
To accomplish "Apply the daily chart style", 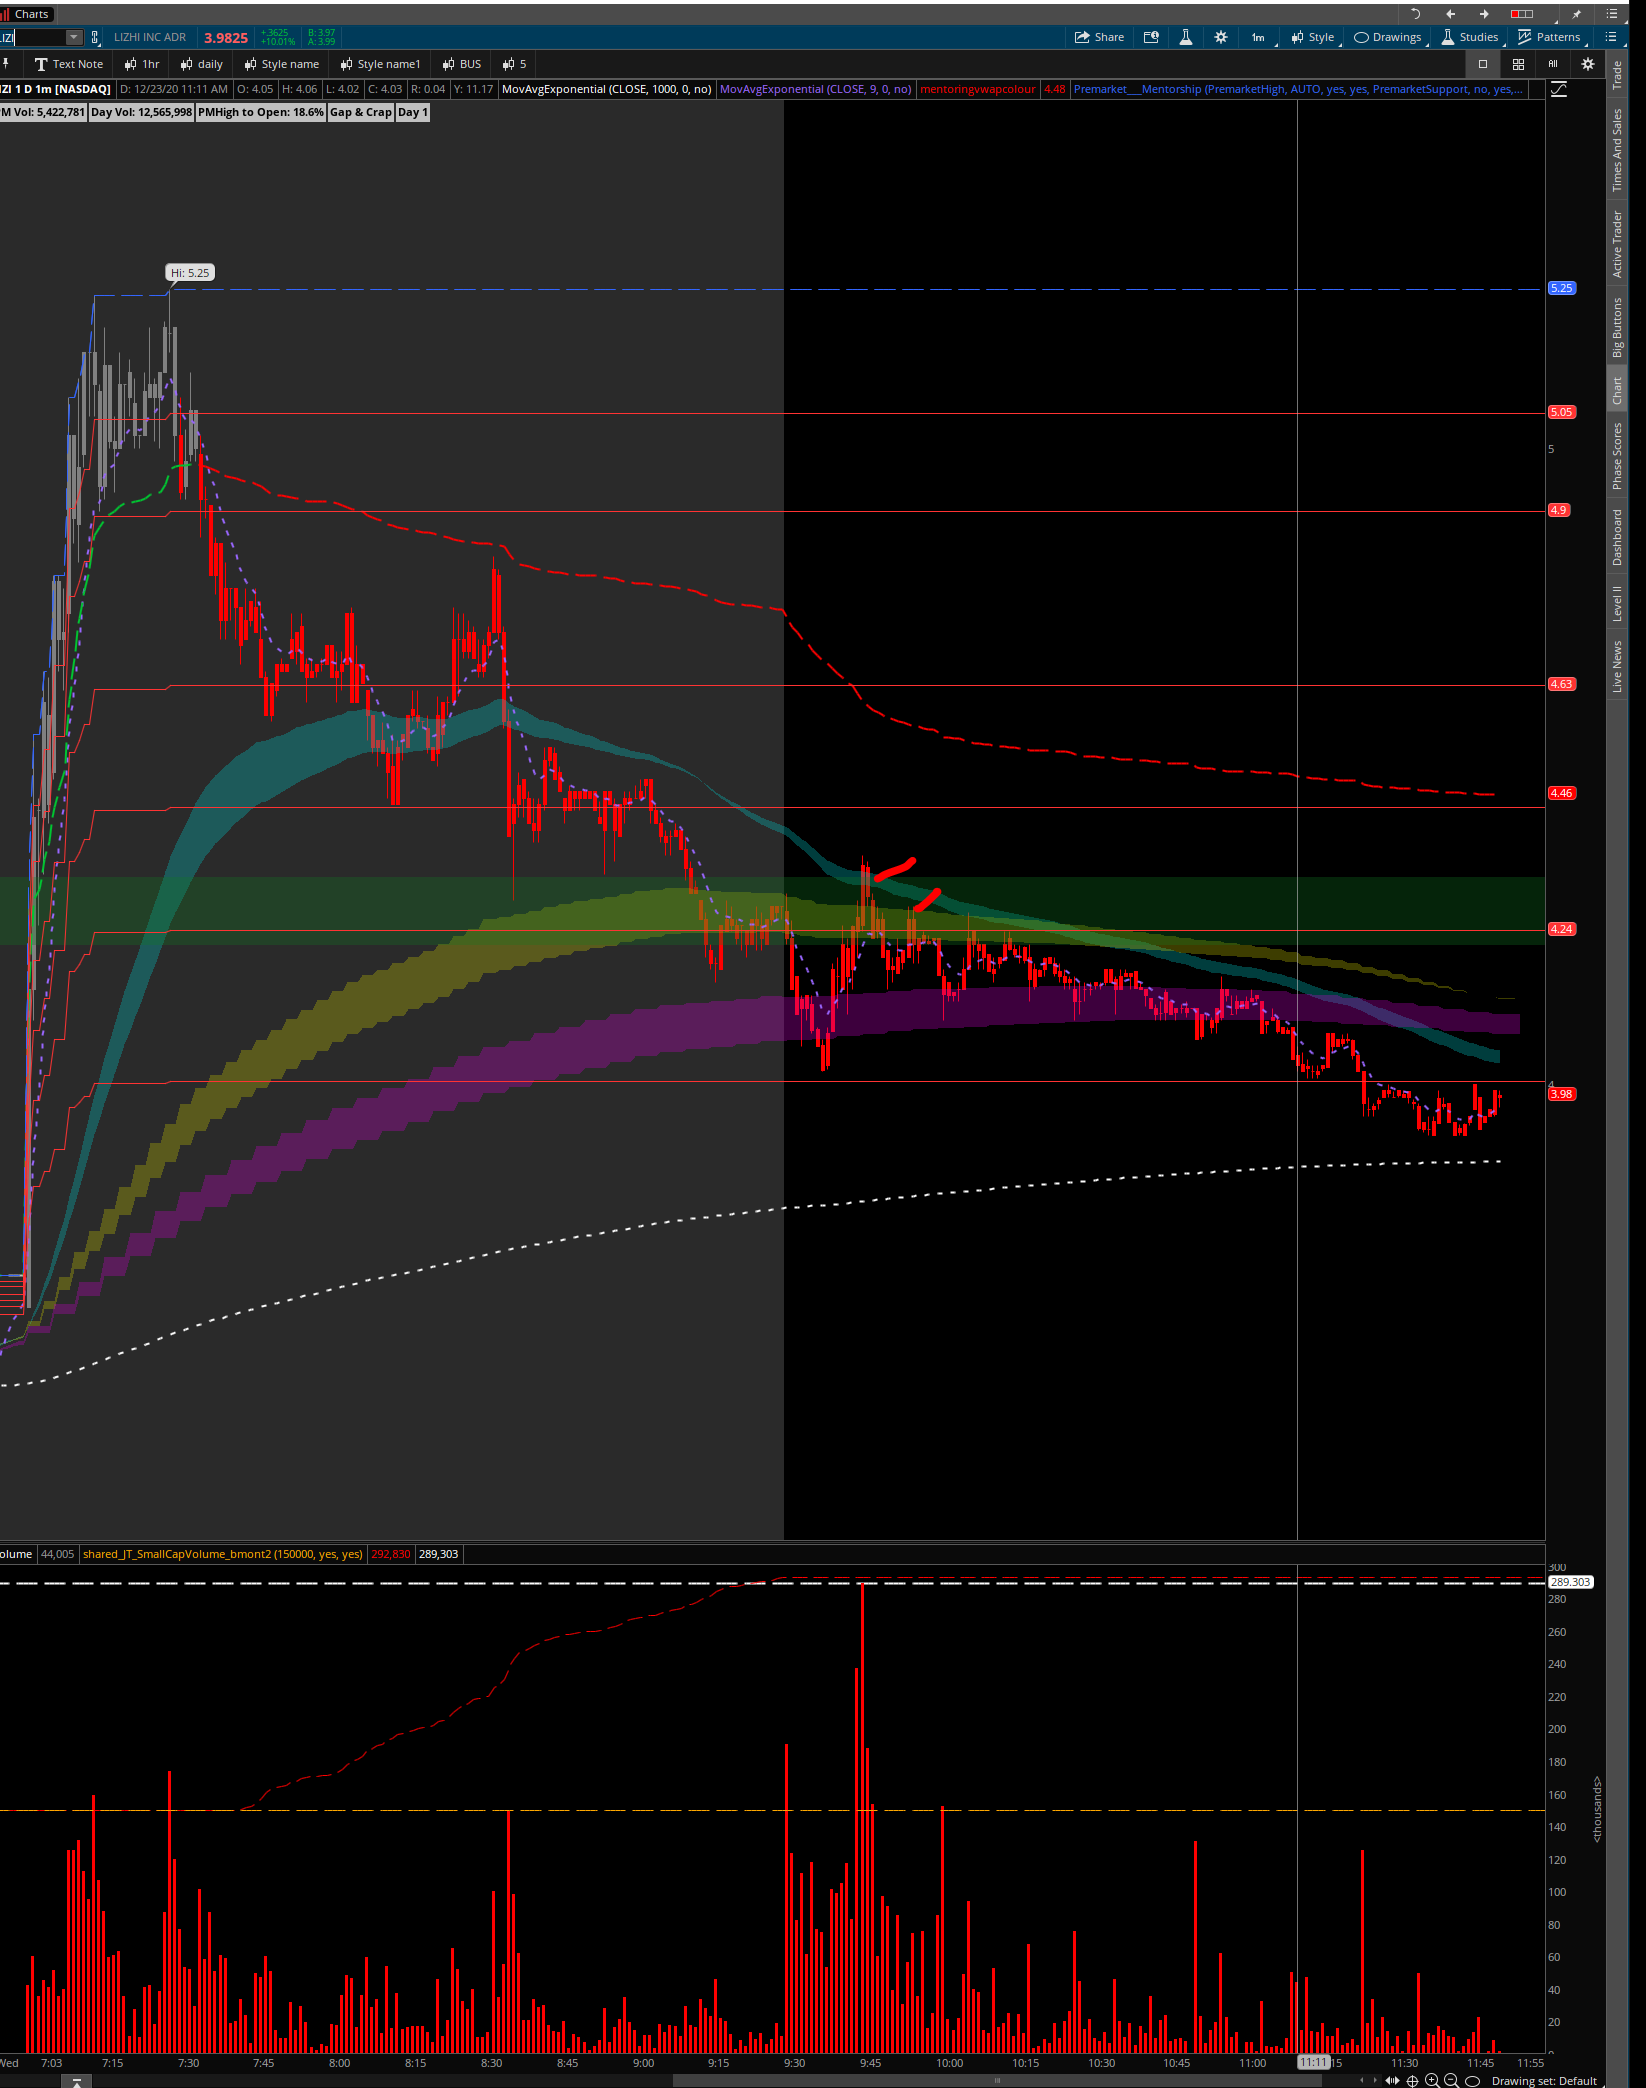I will [x=201, y=64].
